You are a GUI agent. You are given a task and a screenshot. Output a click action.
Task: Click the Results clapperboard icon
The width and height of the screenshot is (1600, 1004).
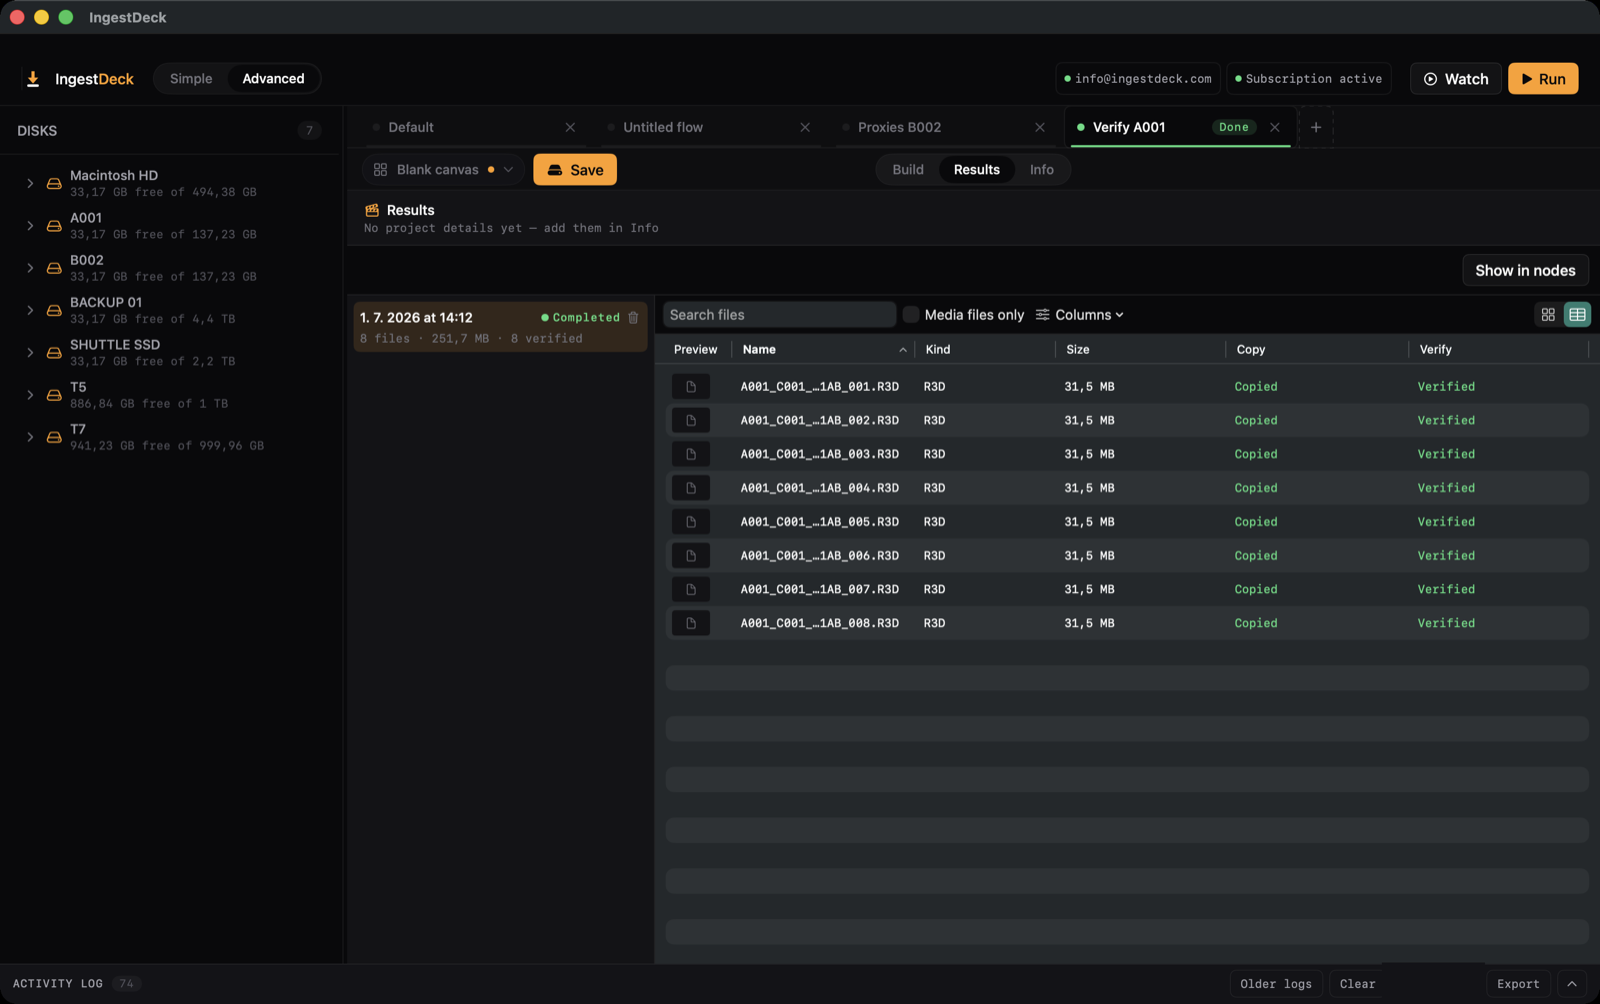point(372,210)
